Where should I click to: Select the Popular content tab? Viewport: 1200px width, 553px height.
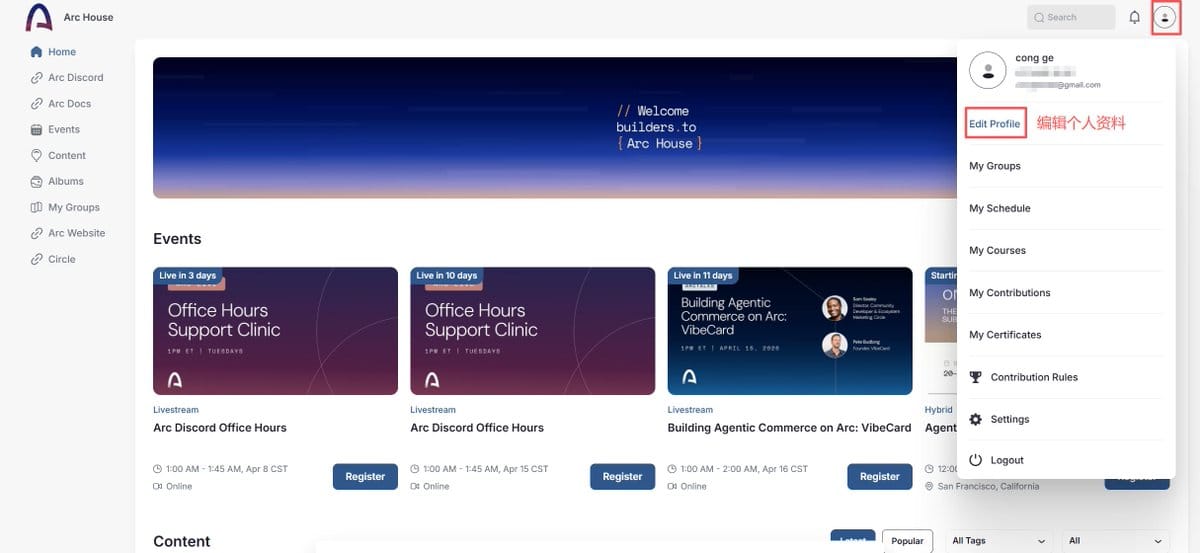(907, 541)
